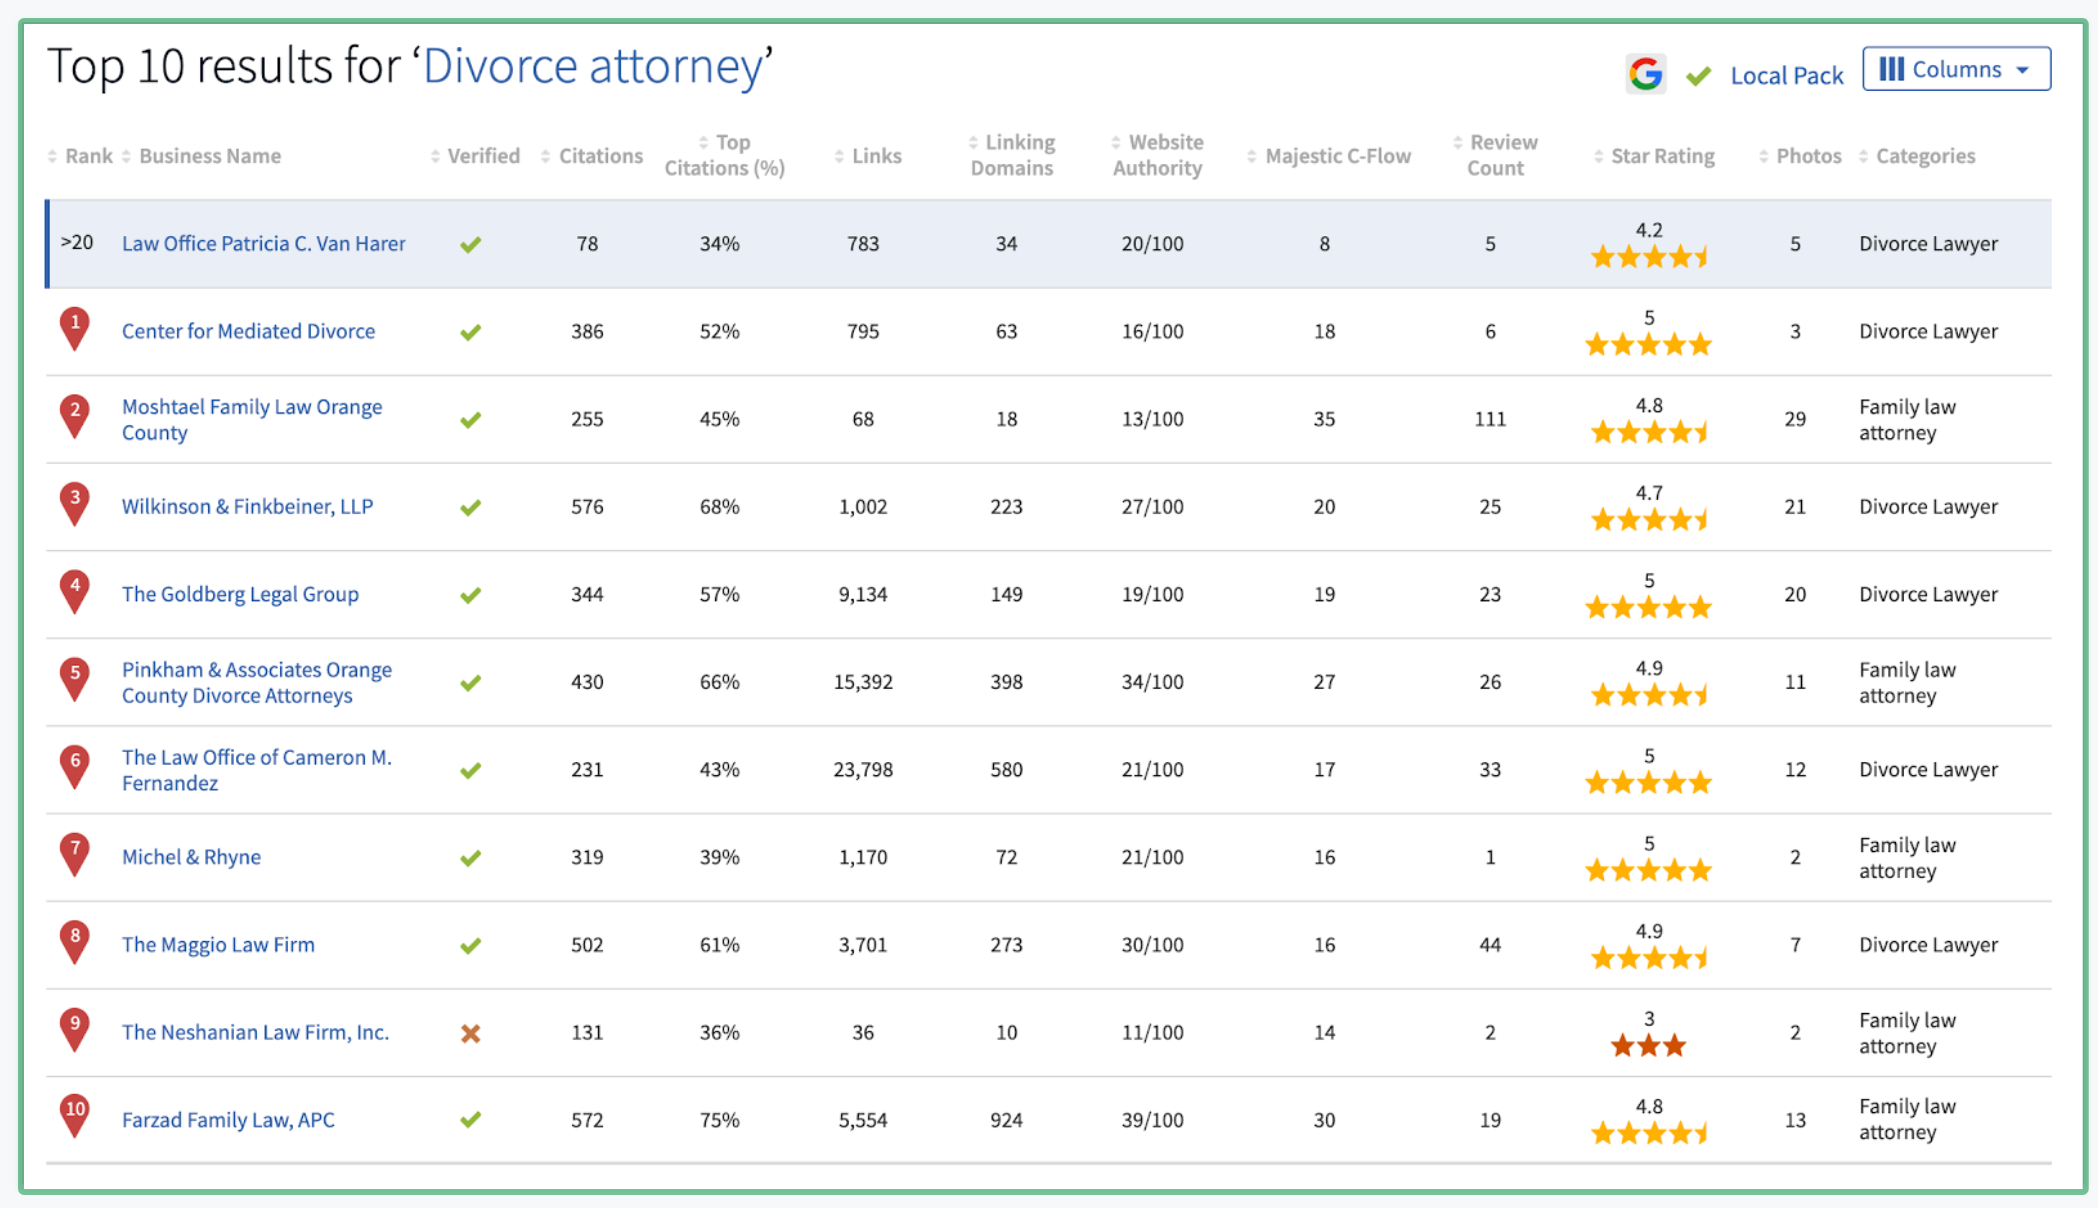Open the Columns dropdown menu
This screenshot has height=1208, width=2098.
(1956, 69)
